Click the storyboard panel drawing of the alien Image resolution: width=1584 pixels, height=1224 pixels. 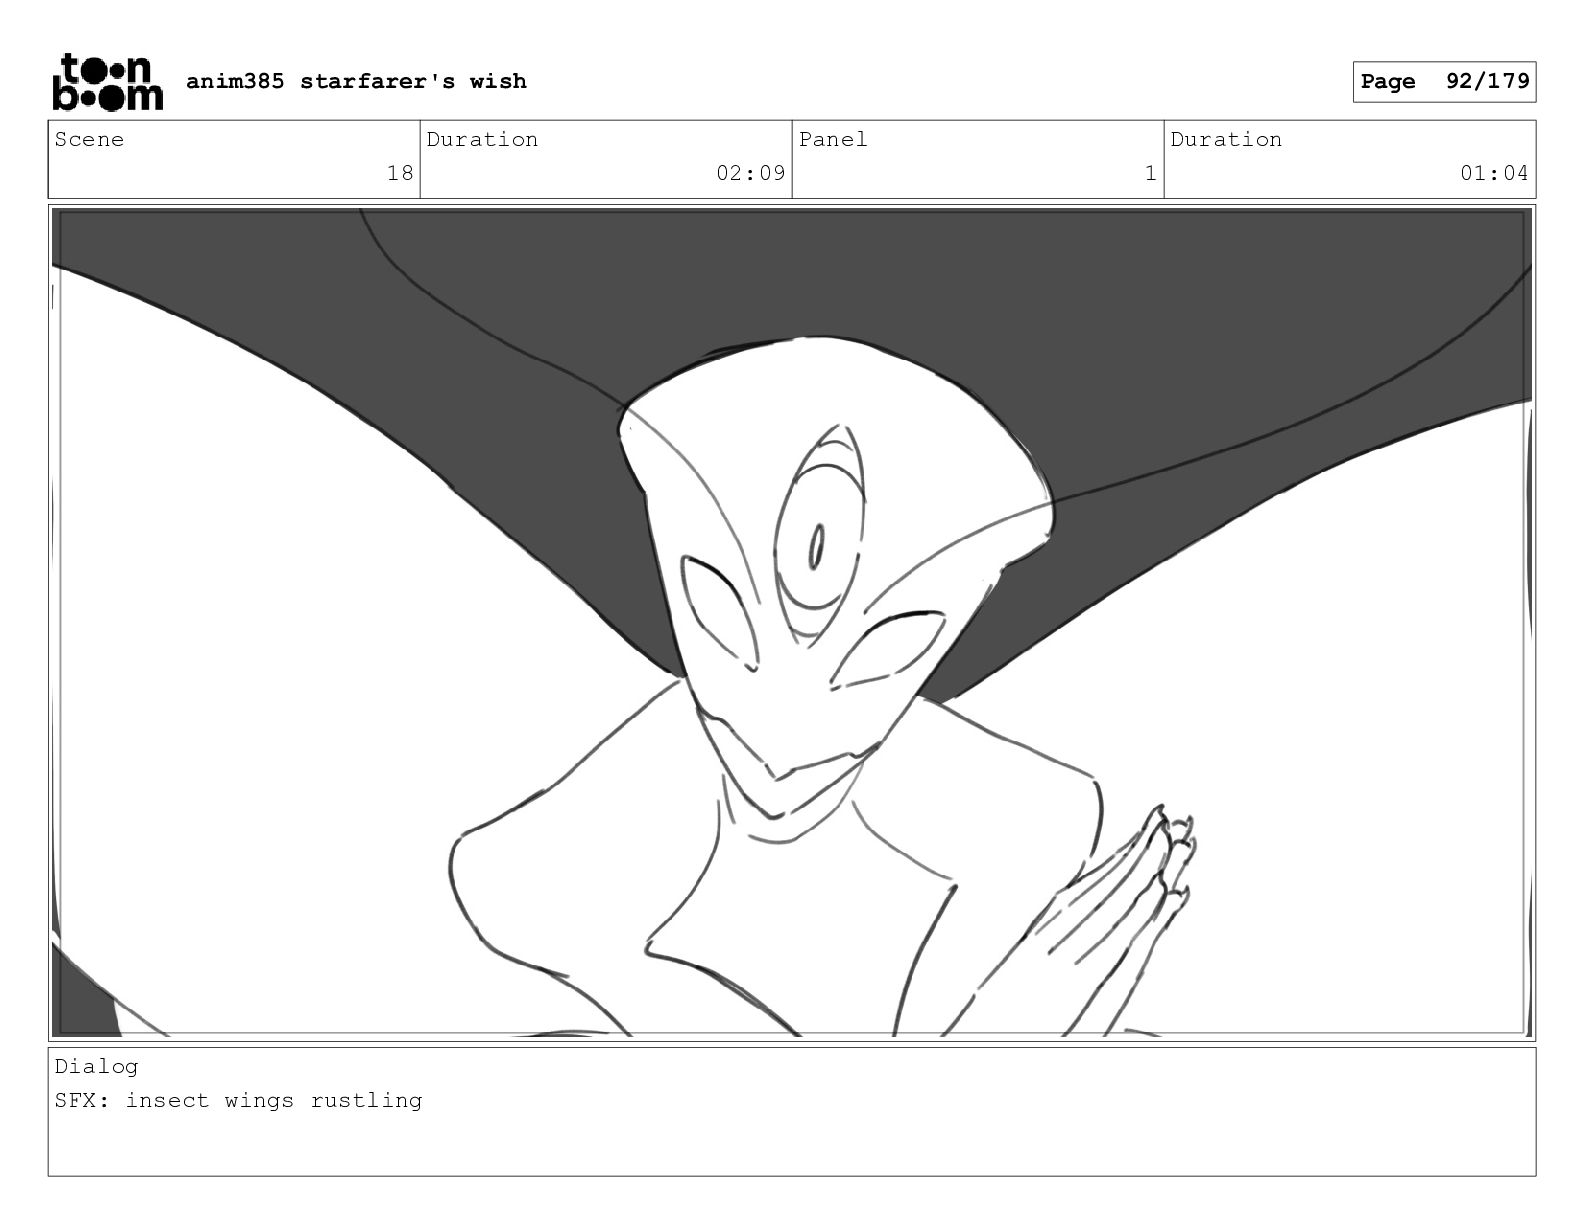click(x=792, y=622)
